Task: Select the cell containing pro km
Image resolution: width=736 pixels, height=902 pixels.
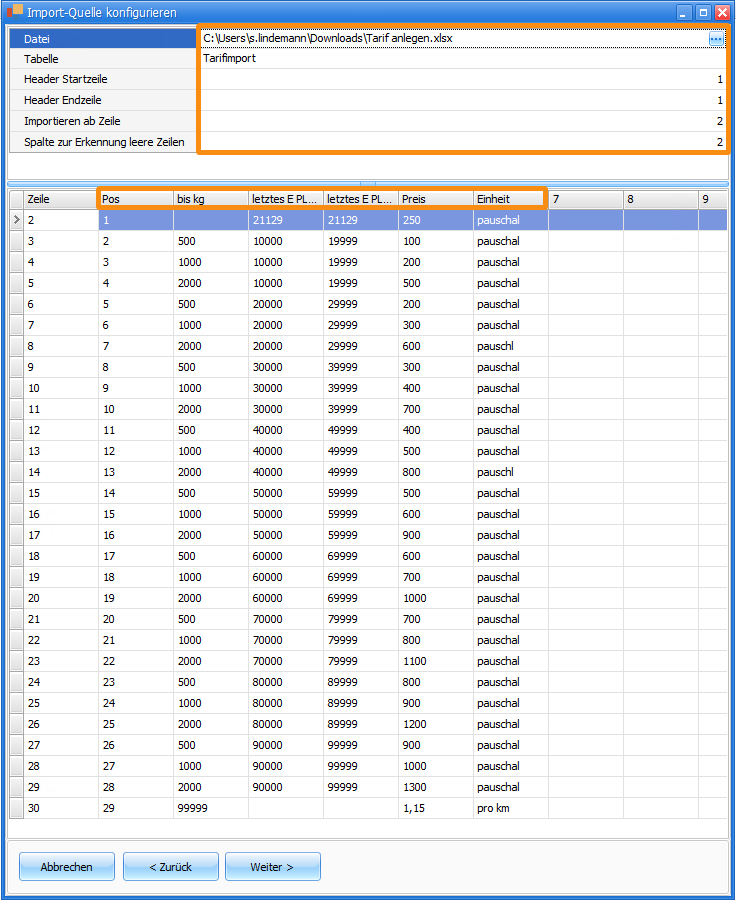Action: (510, 808)
